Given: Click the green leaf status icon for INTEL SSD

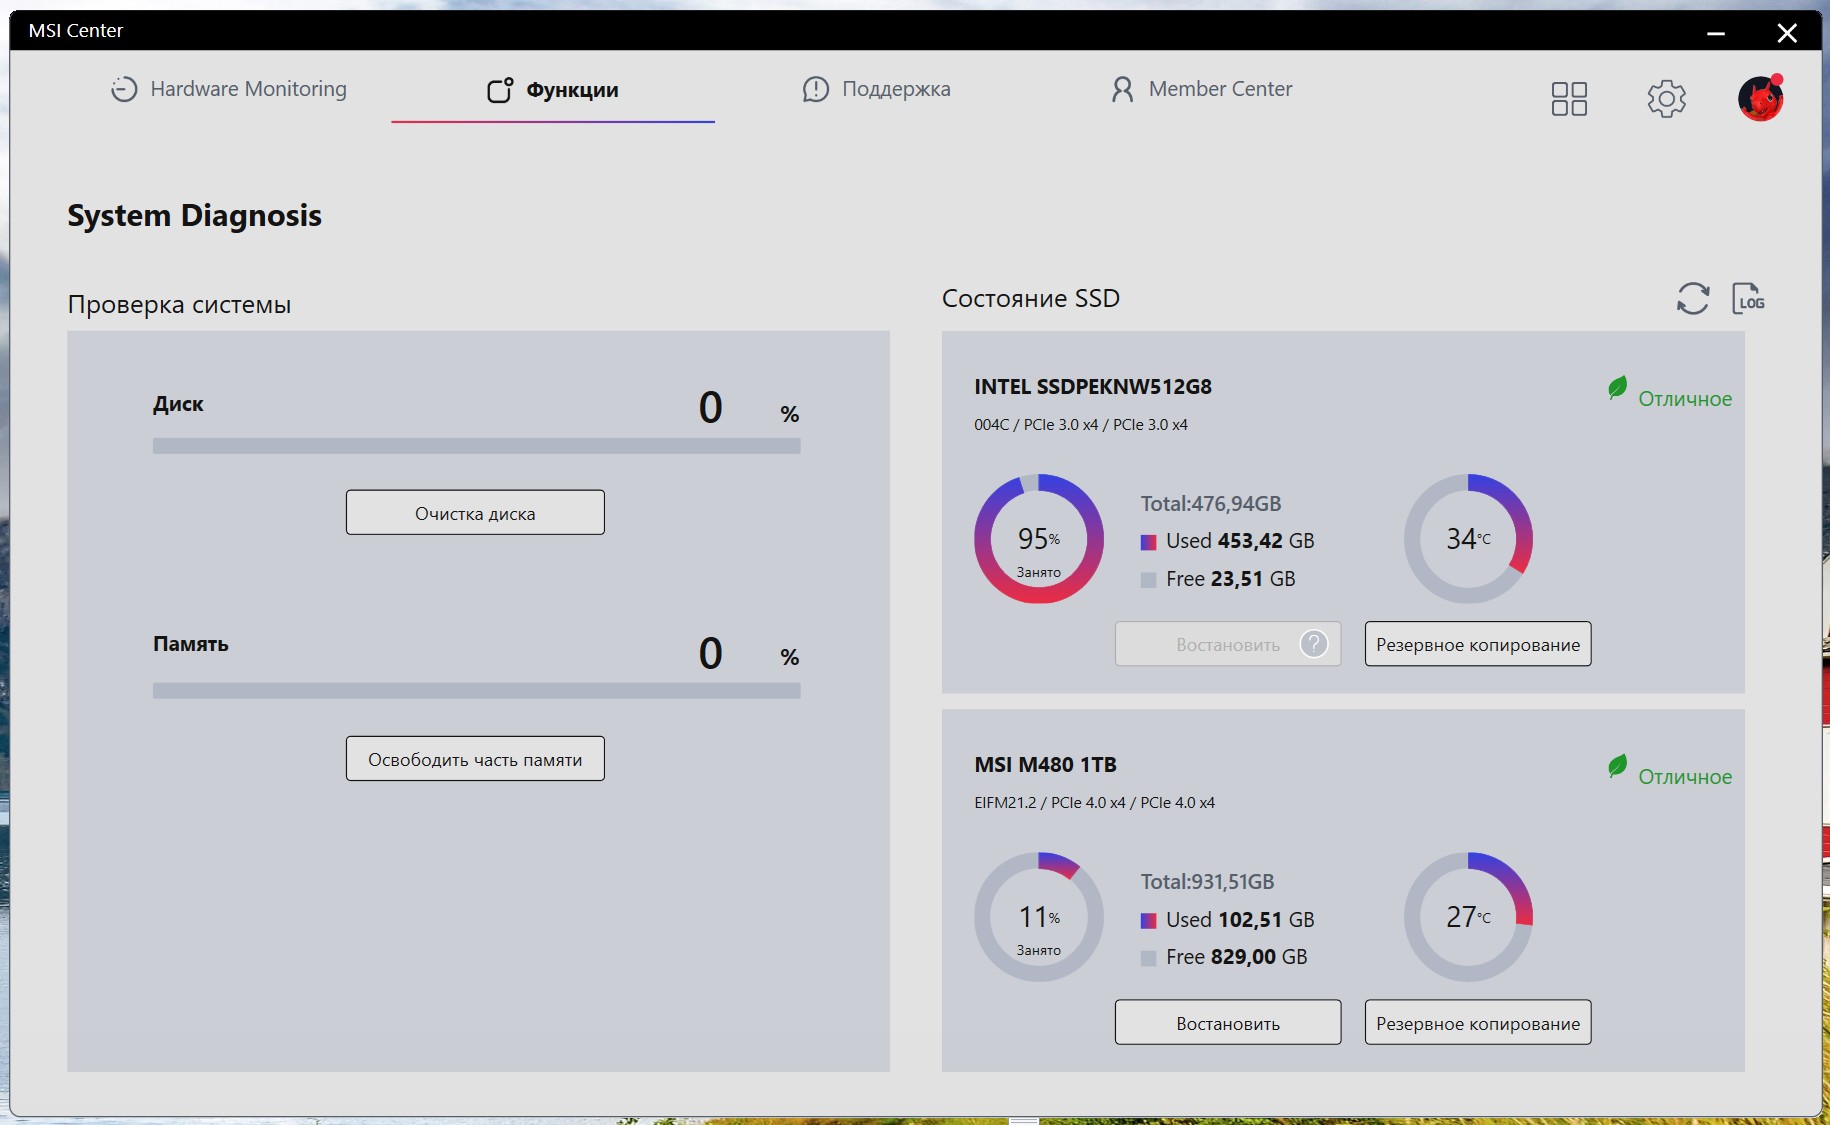Looking at the screenshot, I should point(1617,388).
